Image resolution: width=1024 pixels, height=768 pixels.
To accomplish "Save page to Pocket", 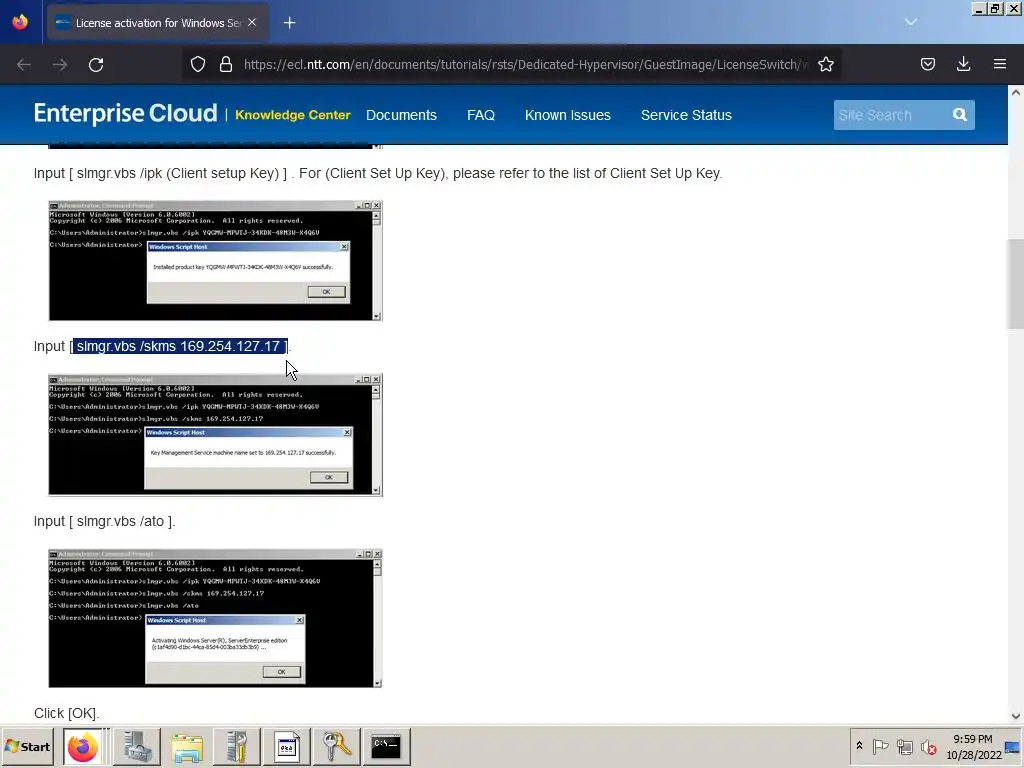I will [x=927, y=64].
